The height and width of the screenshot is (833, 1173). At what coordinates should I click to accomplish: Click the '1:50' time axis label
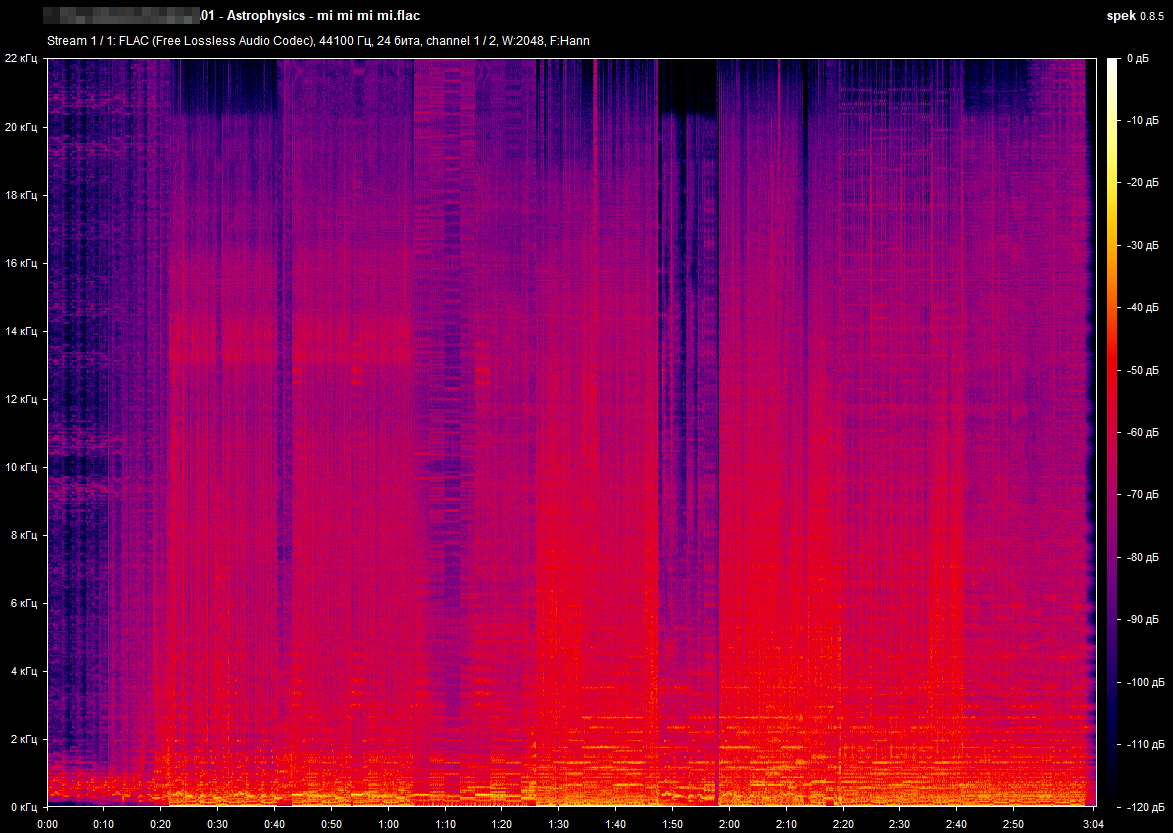pos(673,824)
